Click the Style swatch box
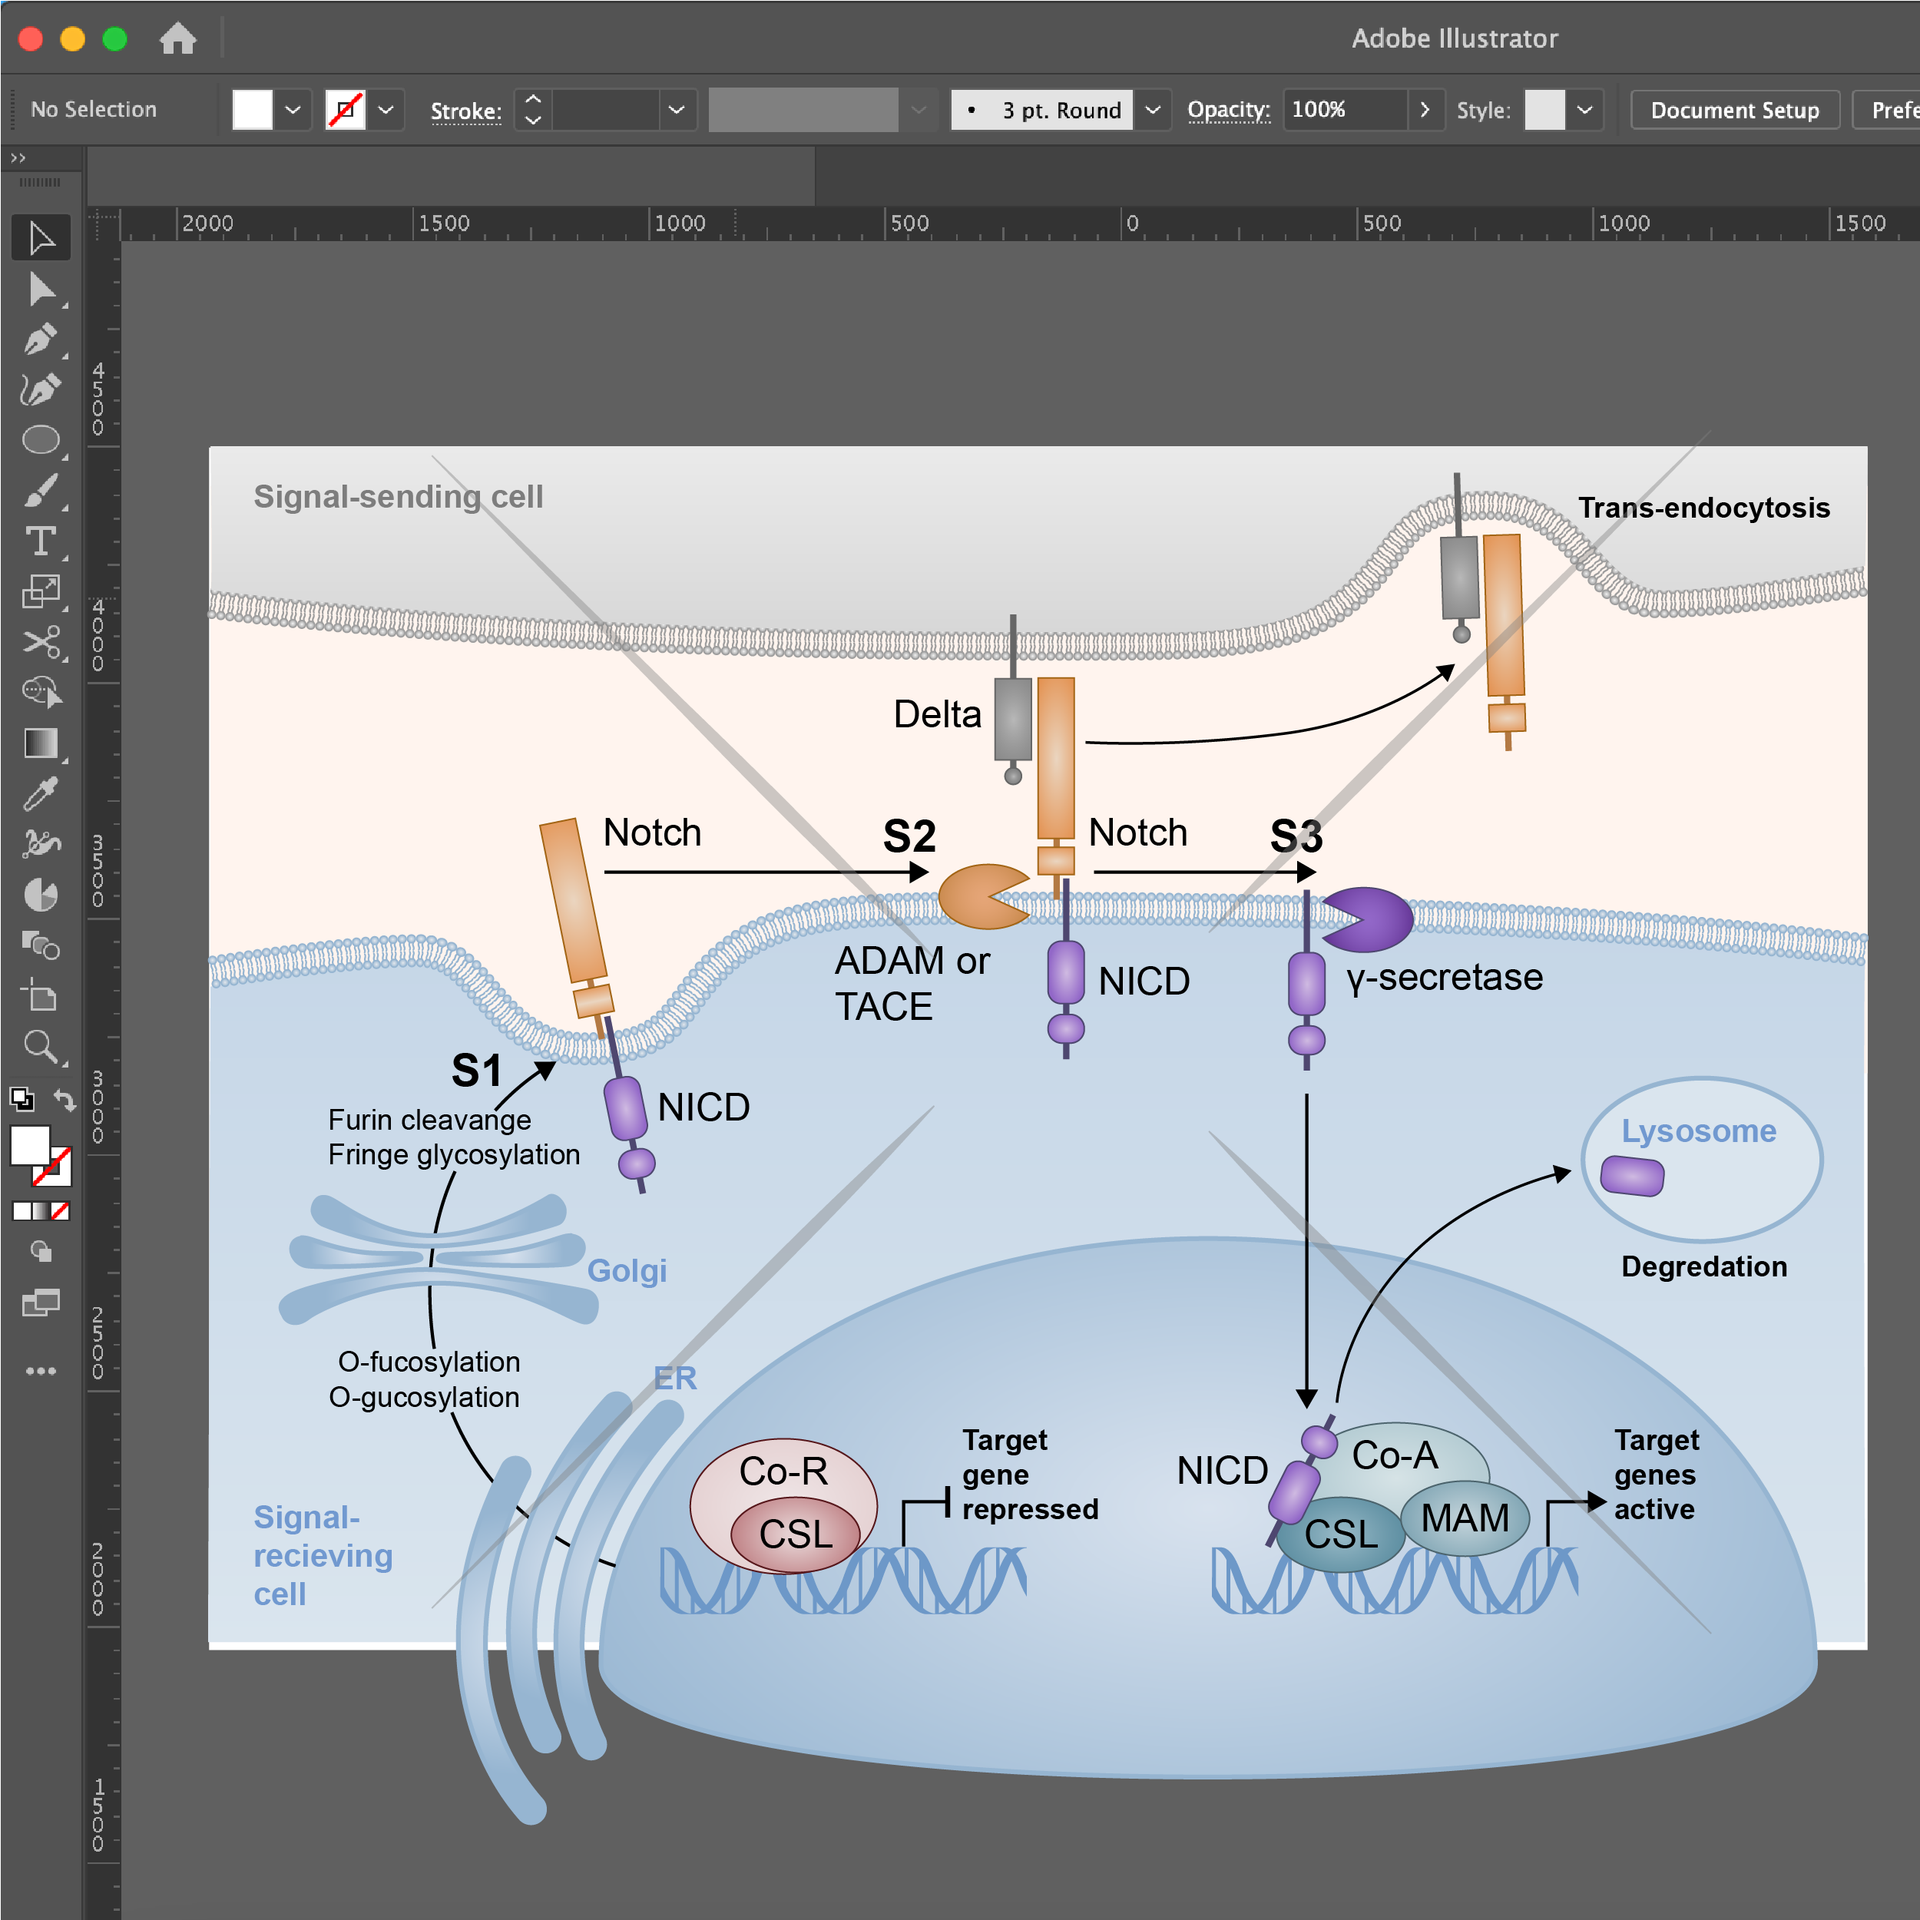Screen dimensions: 1920x1920 [x=1544, y=110]
